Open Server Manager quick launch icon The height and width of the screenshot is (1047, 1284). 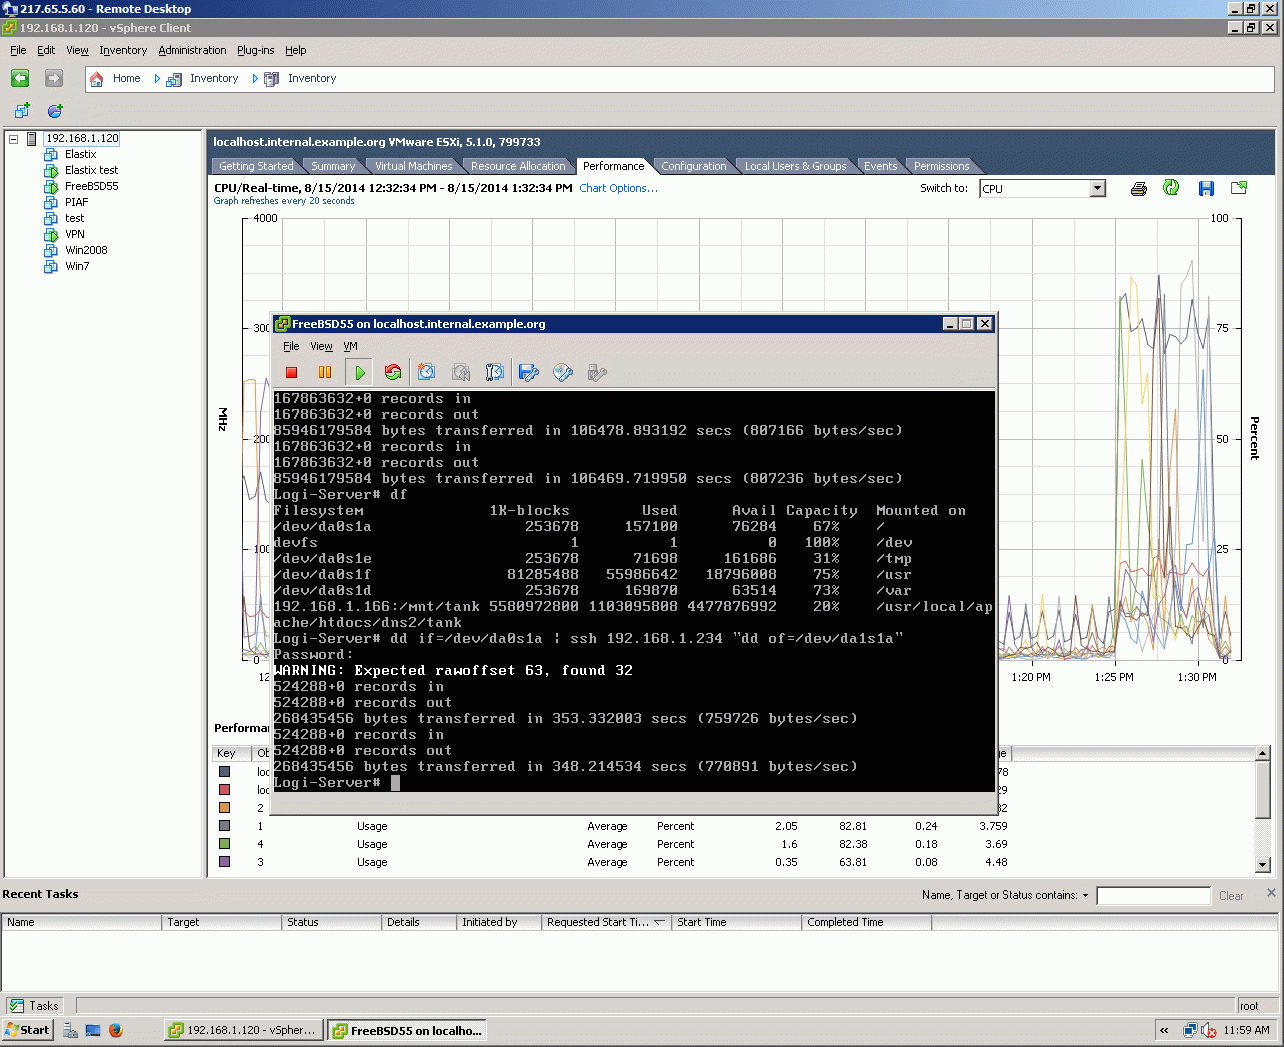click(70, 1030)
